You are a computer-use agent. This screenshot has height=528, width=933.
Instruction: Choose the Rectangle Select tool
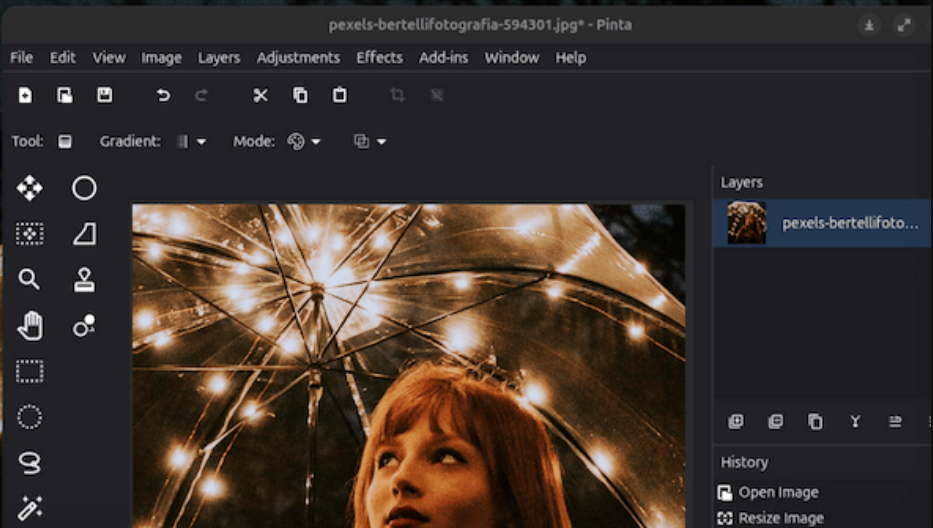click(x=30, y=371)
